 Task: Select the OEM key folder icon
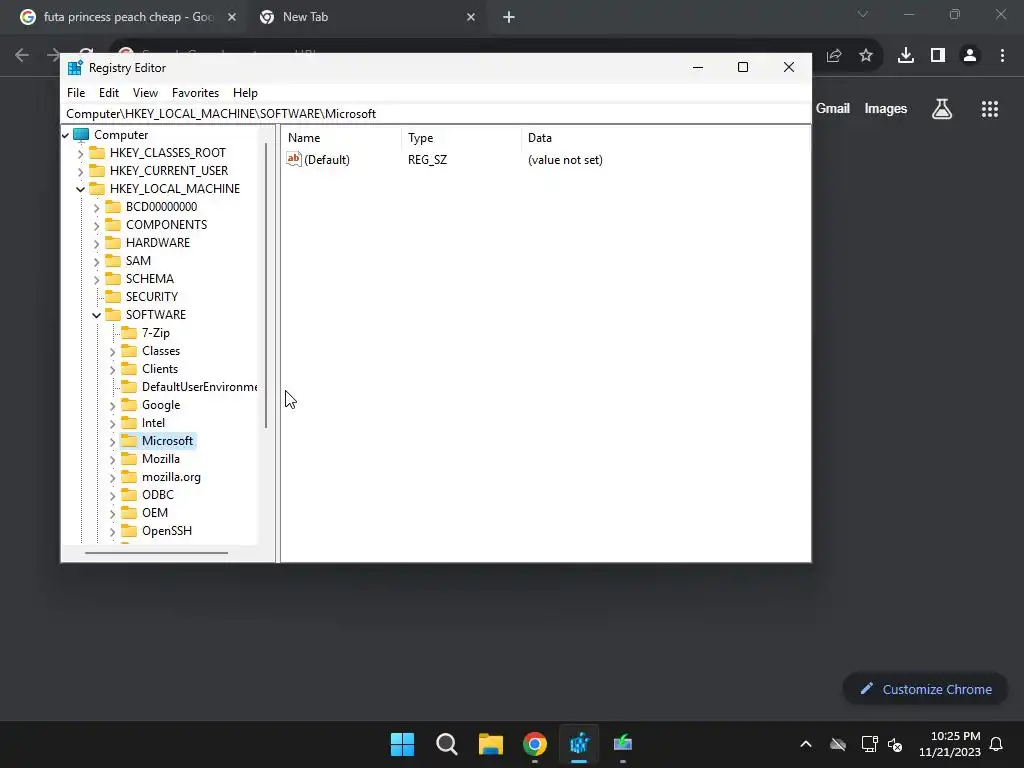(x=129, y=513)
